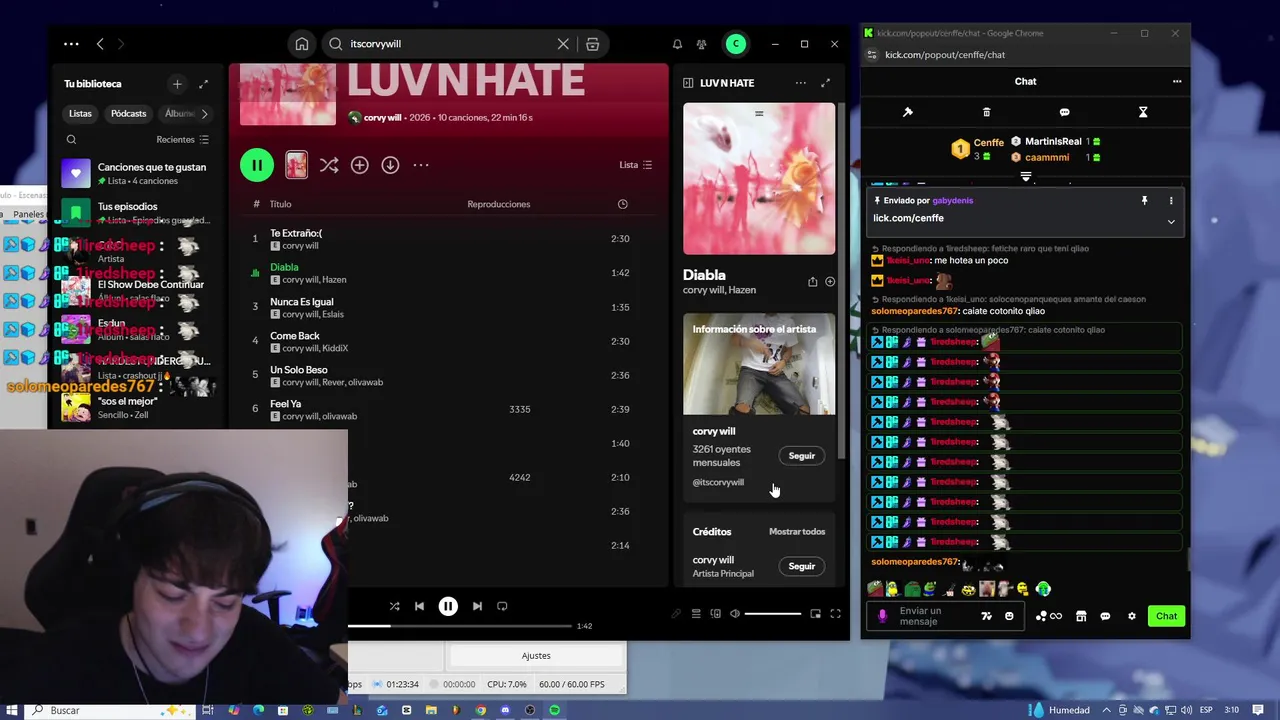Add Diabla to liked songs
This screenshot has width=1280, height=720.
[830, 282]
